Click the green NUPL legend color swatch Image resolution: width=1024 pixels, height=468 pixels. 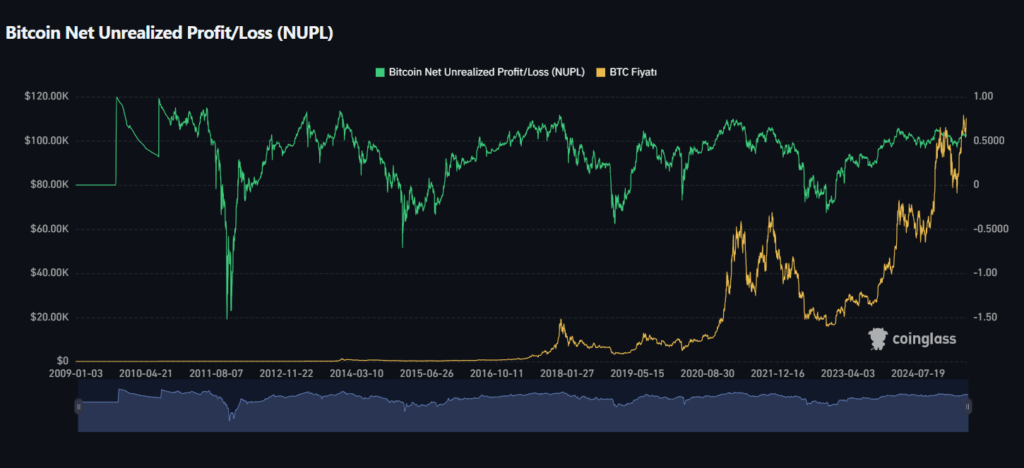(x=380, y=73)
